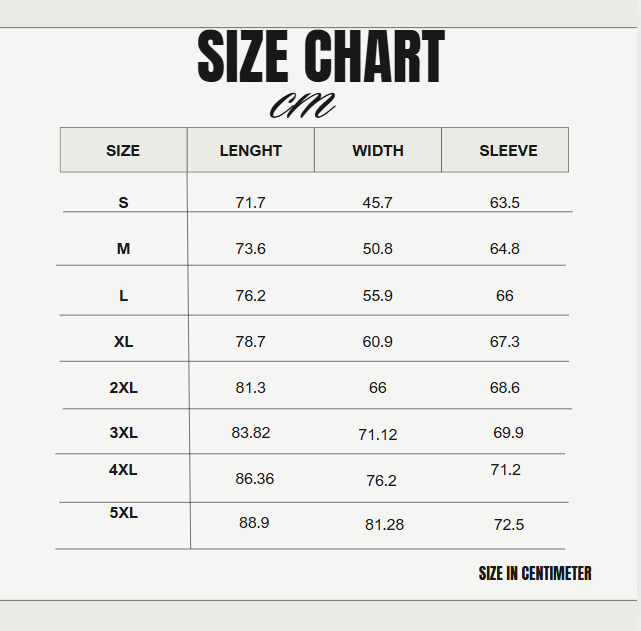Click the 2XL size row label

(x=123, y=388)
